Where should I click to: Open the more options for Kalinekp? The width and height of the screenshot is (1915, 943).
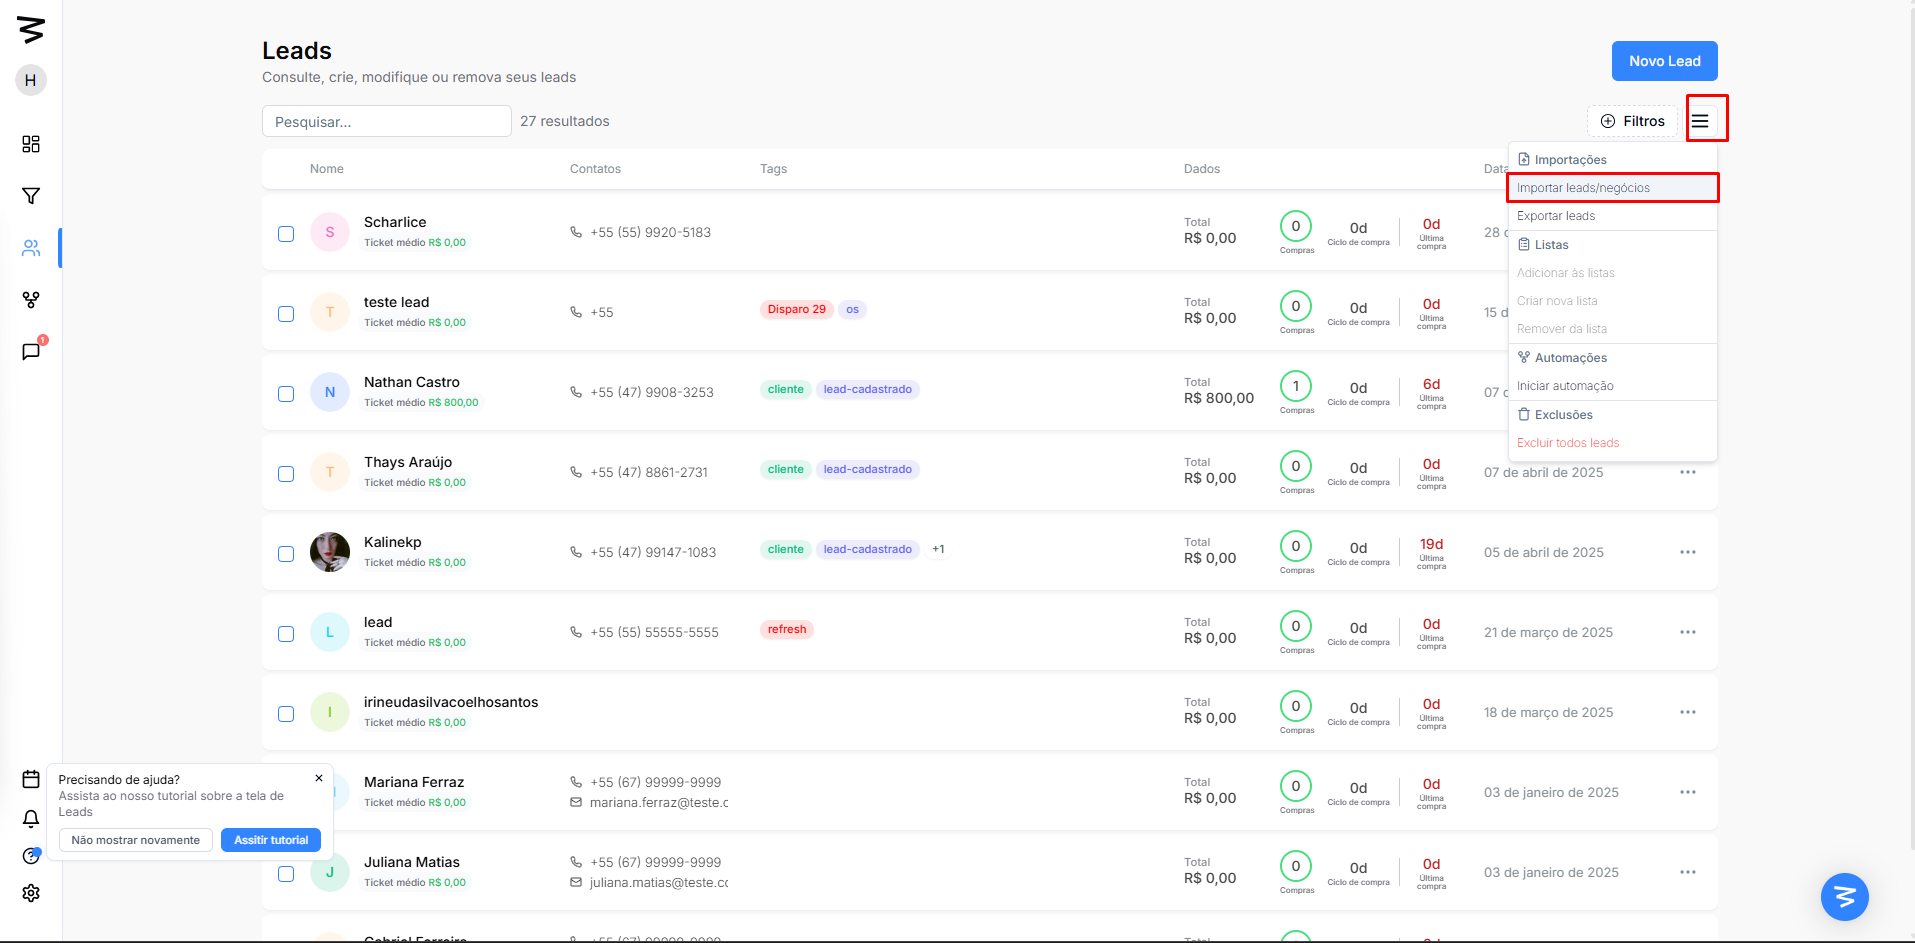[1688, 552]
